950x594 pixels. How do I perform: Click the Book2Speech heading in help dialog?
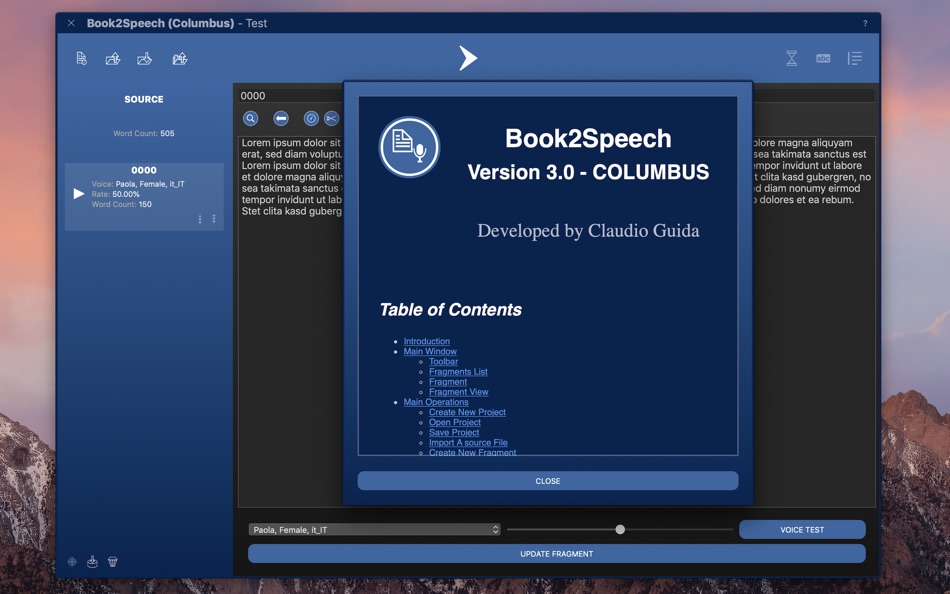tap(588, 139)
